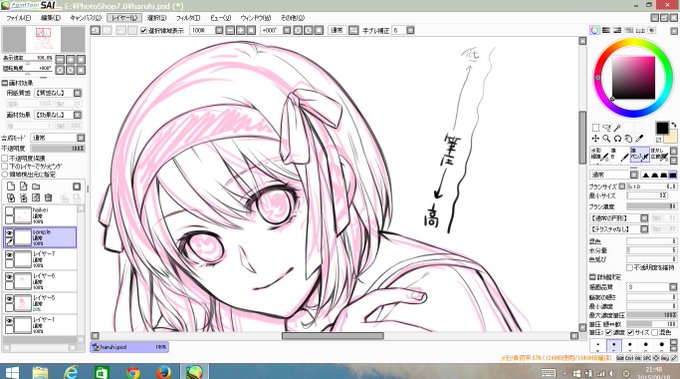This screenshot has height=379, width=680.
Task: Open Firefox from the taskbar
Action: pyautogui.click(x=163, y=372)
